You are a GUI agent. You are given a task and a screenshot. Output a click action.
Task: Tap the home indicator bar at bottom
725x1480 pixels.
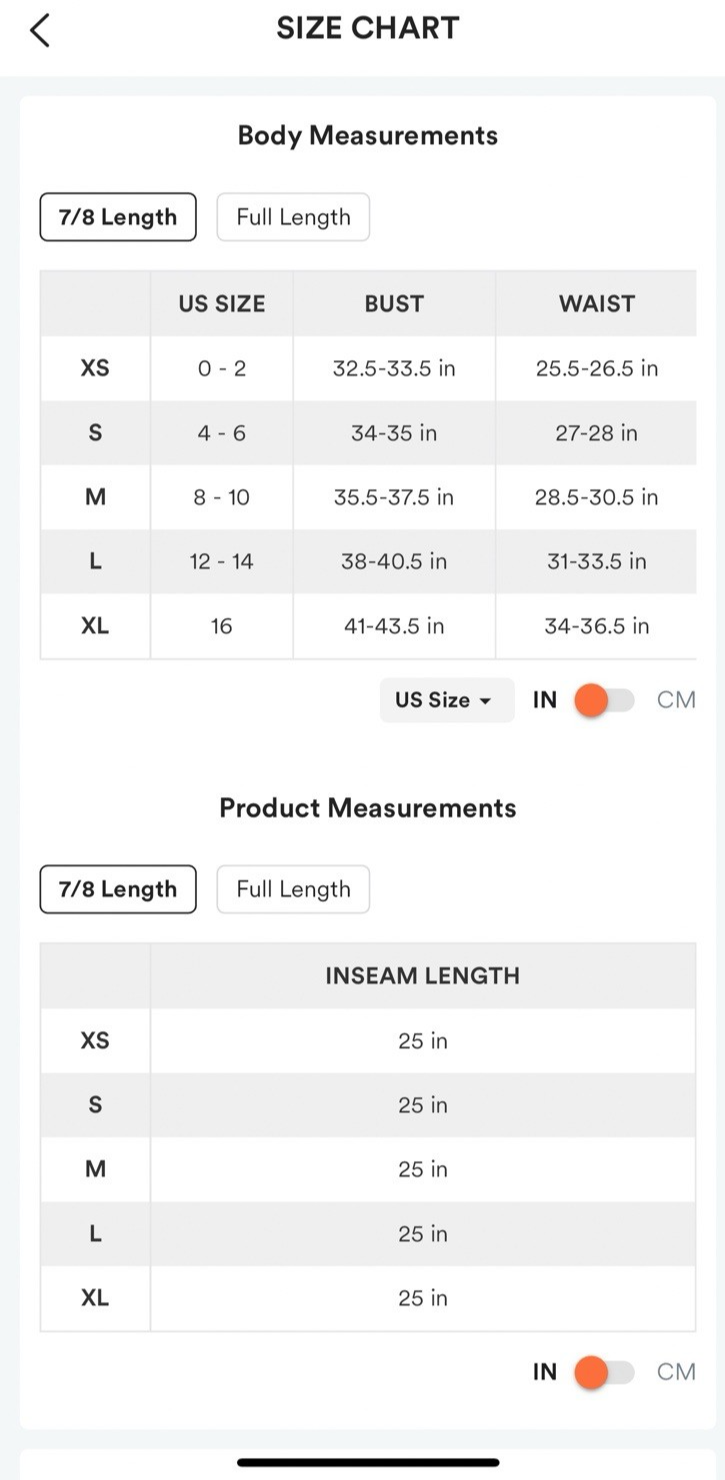[x=368, y=1462]
